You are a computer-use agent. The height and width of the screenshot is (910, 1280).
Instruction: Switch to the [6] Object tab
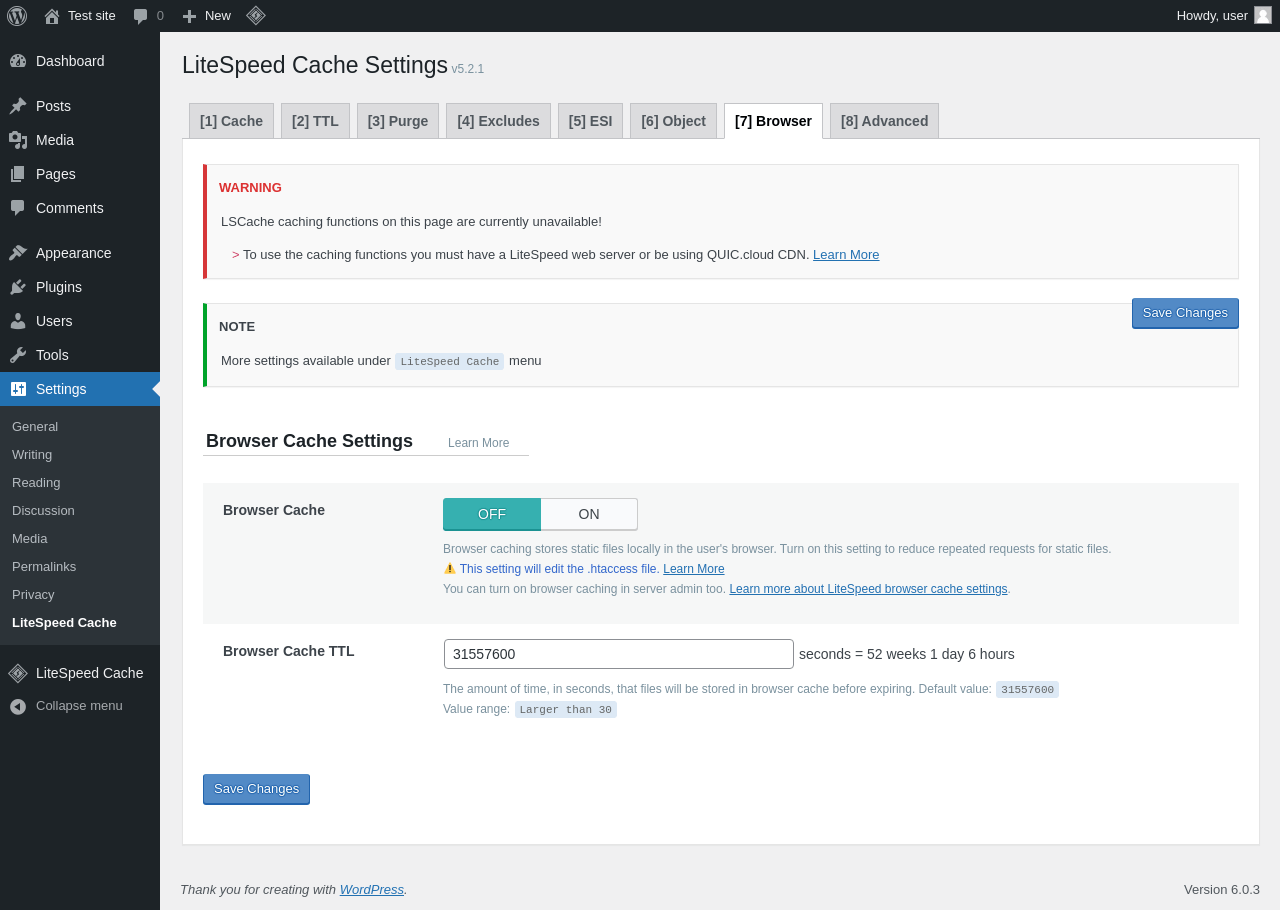coord(673,121)
